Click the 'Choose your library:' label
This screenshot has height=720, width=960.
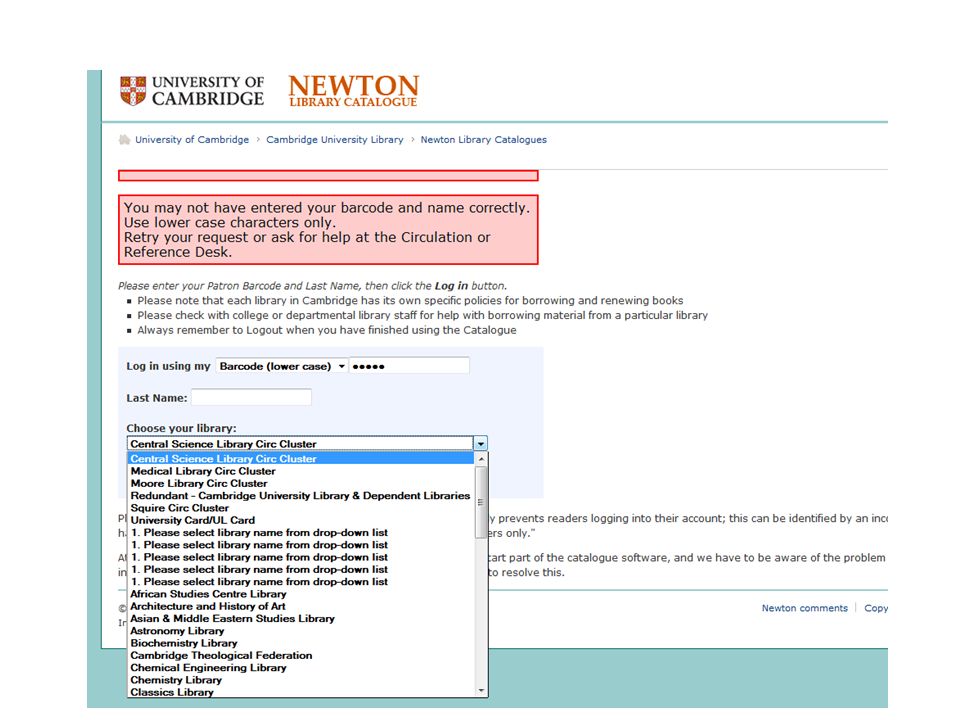(x=181, y=428)
